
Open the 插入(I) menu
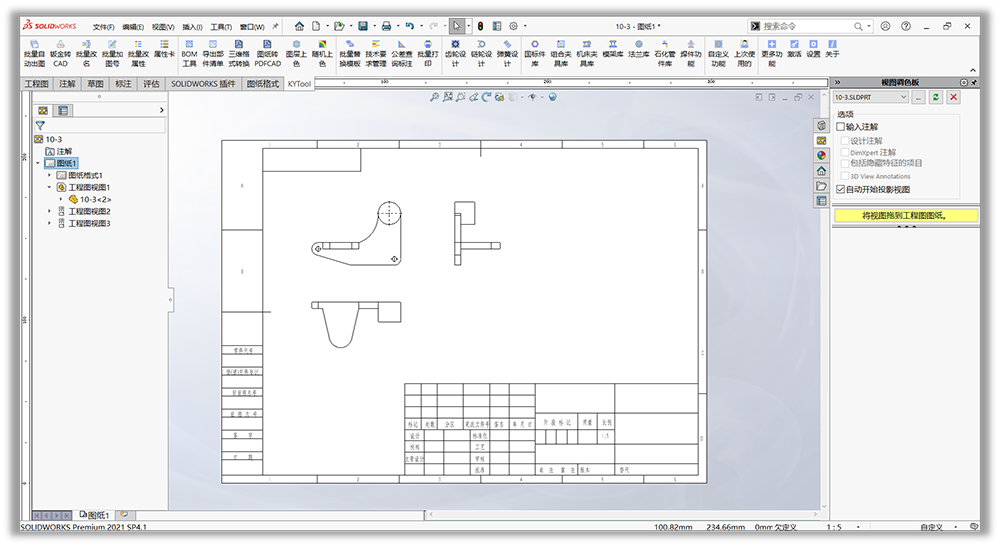click(192, 27)
